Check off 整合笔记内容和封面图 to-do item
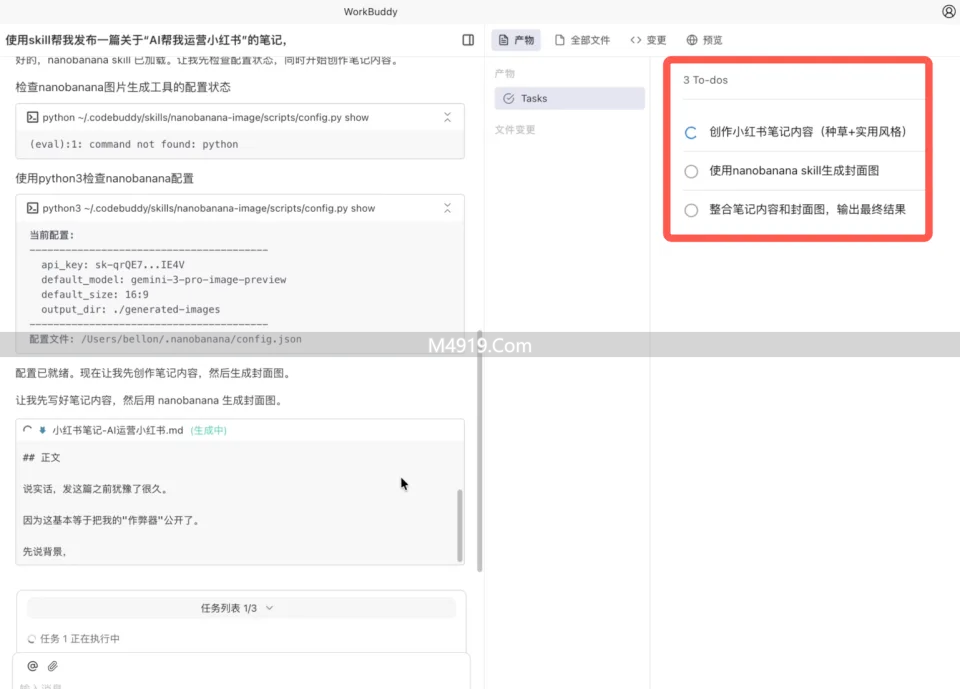960x689 pixels. pyautogui.click(x=690, y=210)
